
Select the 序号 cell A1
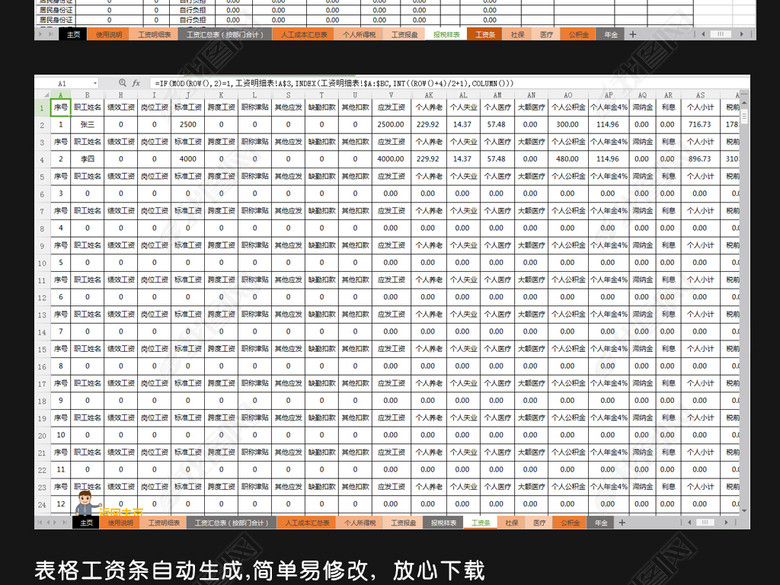[60, 108]
